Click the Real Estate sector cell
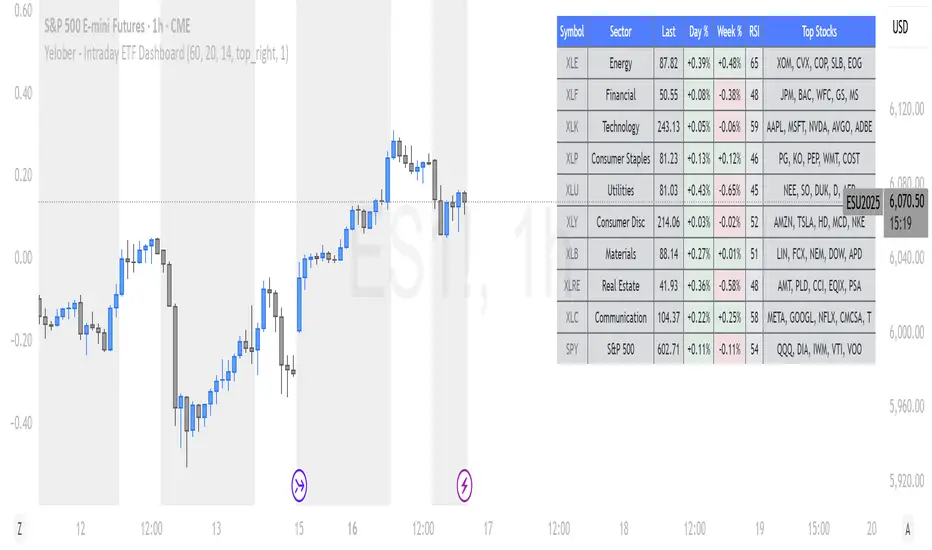 pyautogui.click(x=620, y=286)
